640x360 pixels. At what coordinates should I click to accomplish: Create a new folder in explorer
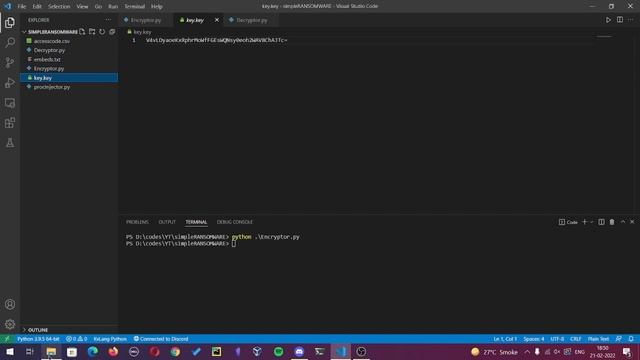(92, 32)
